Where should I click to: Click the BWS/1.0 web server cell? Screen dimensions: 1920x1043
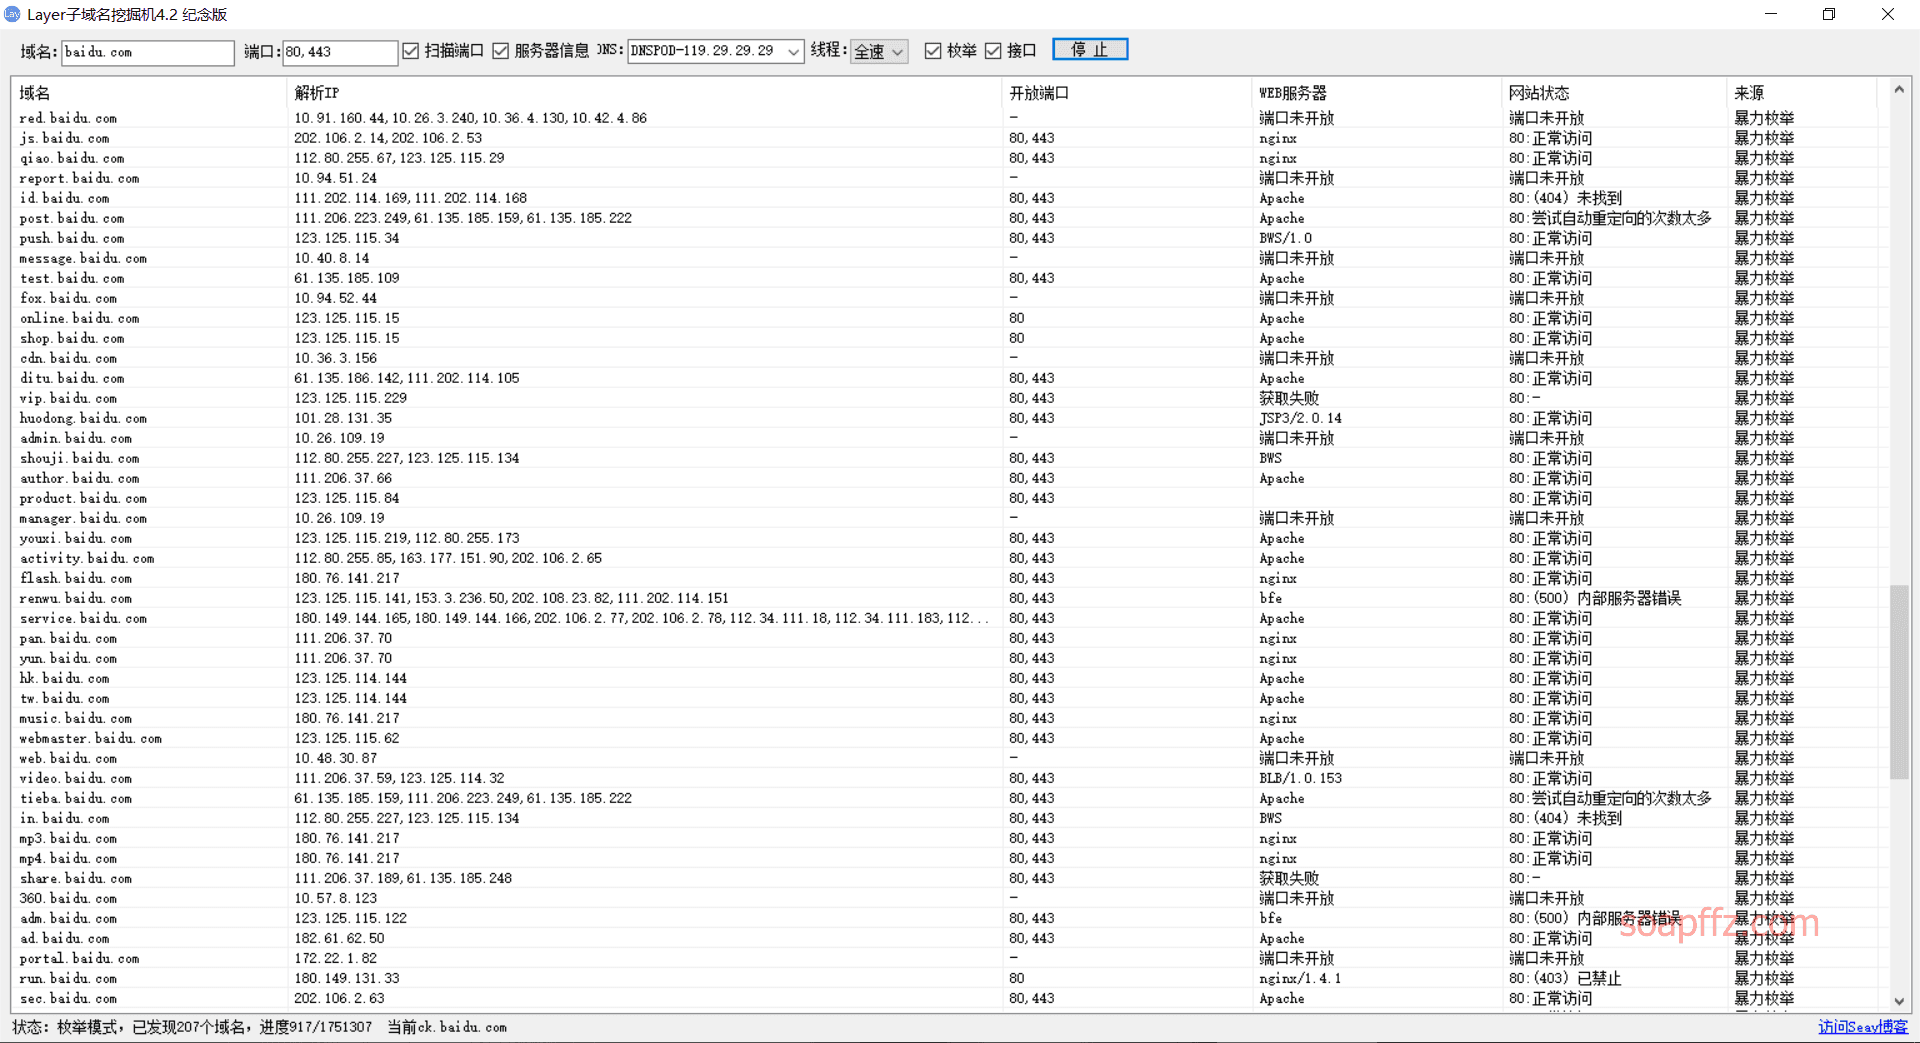coord(1285,238)
